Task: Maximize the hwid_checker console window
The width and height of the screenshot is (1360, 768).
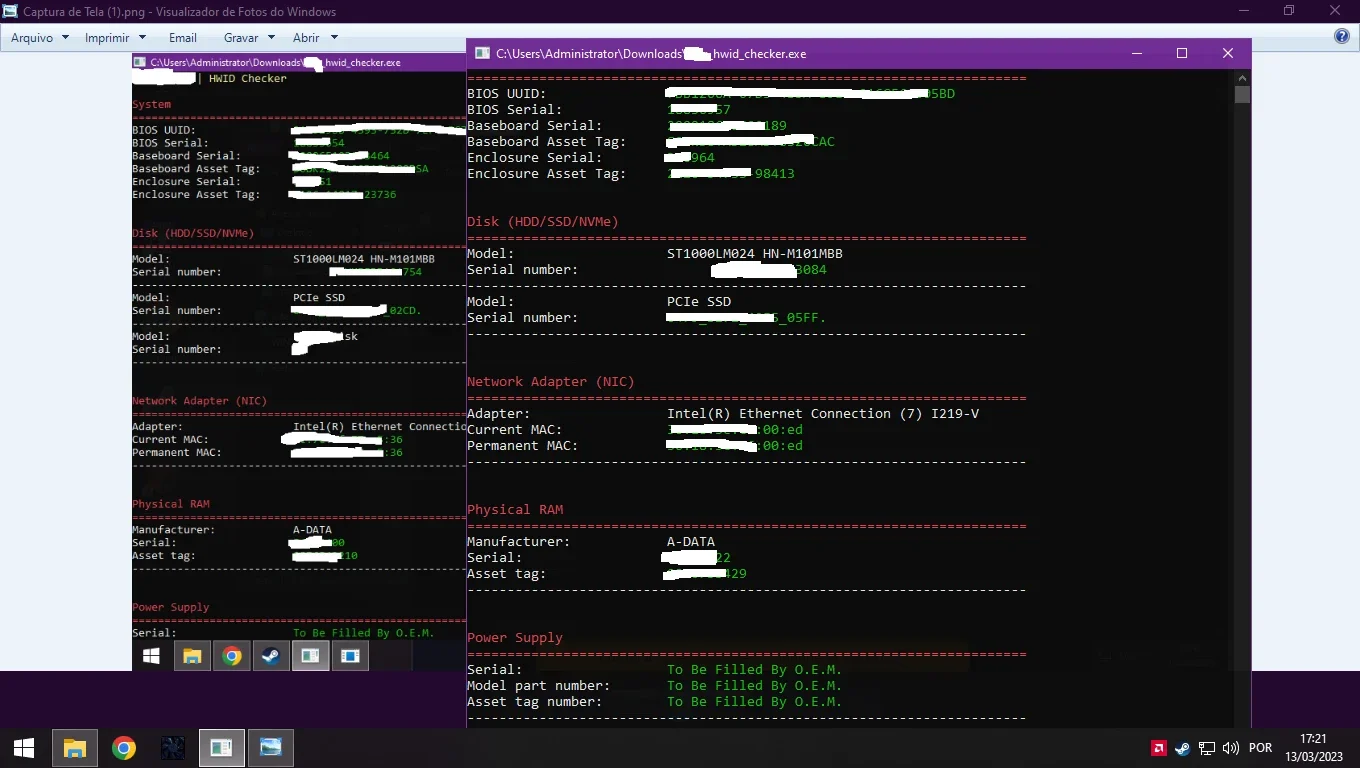Action: 1182,53
